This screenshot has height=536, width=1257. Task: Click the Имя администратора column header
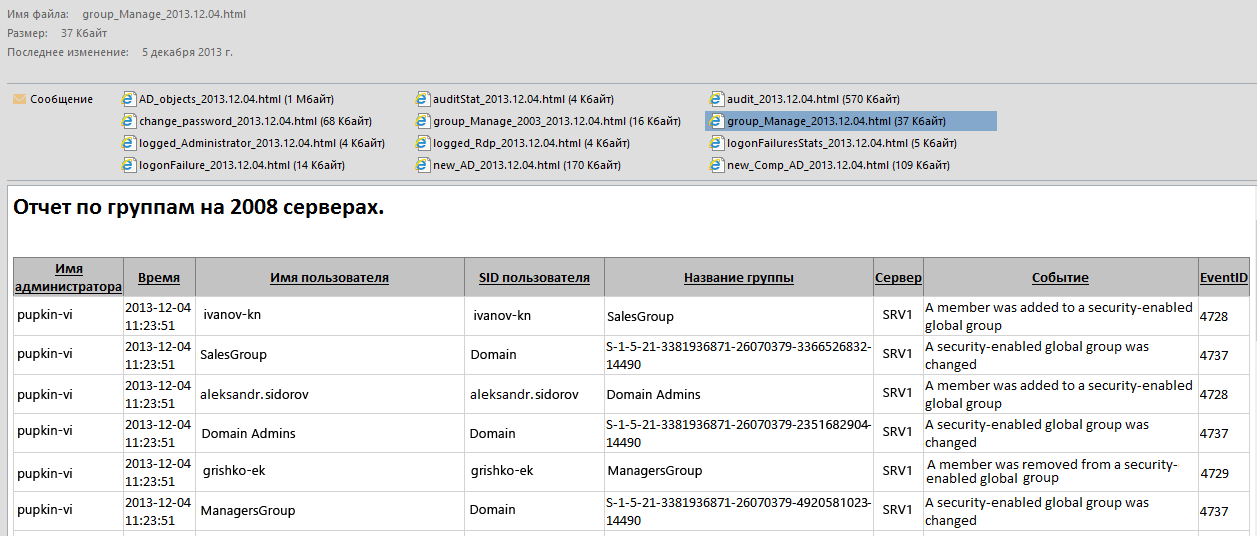pos(68,277)
